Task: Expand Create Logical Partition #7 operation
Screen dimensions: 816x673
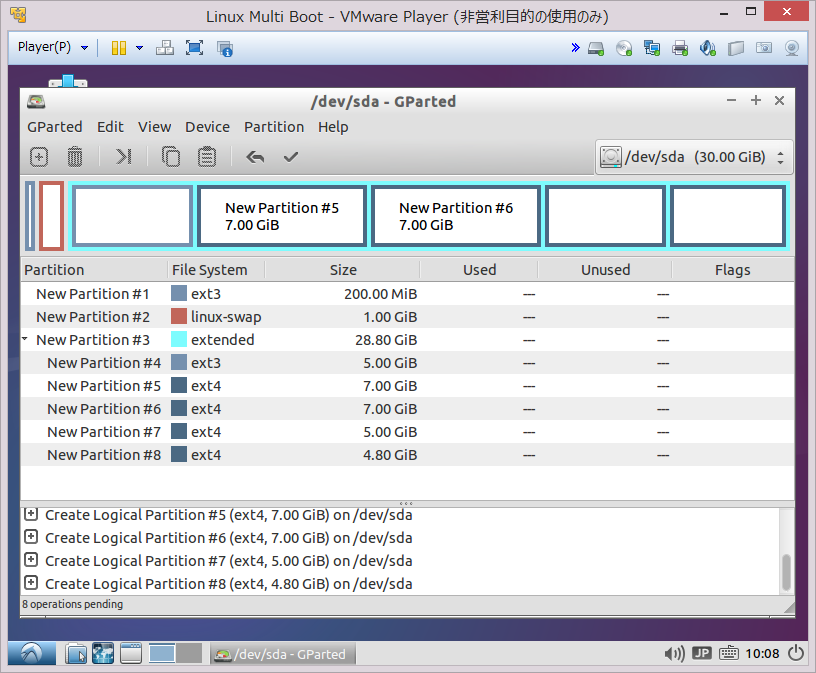Action: coord(31,560)
